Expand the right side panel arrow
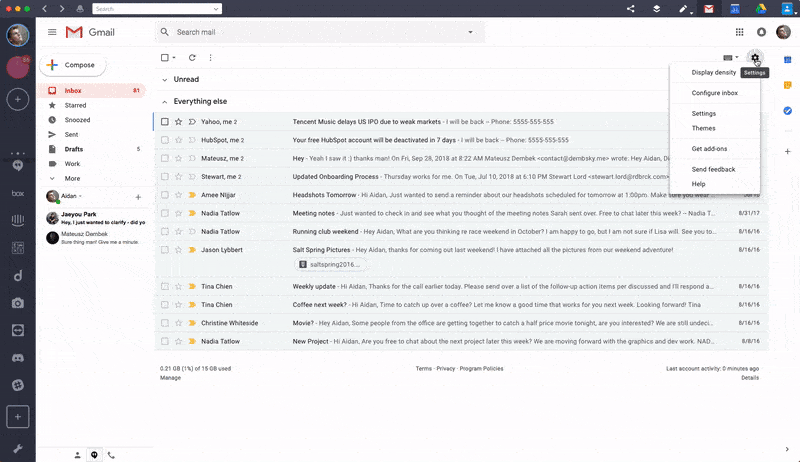Screen dimensions: 800x462 click(x=787, y=449)
